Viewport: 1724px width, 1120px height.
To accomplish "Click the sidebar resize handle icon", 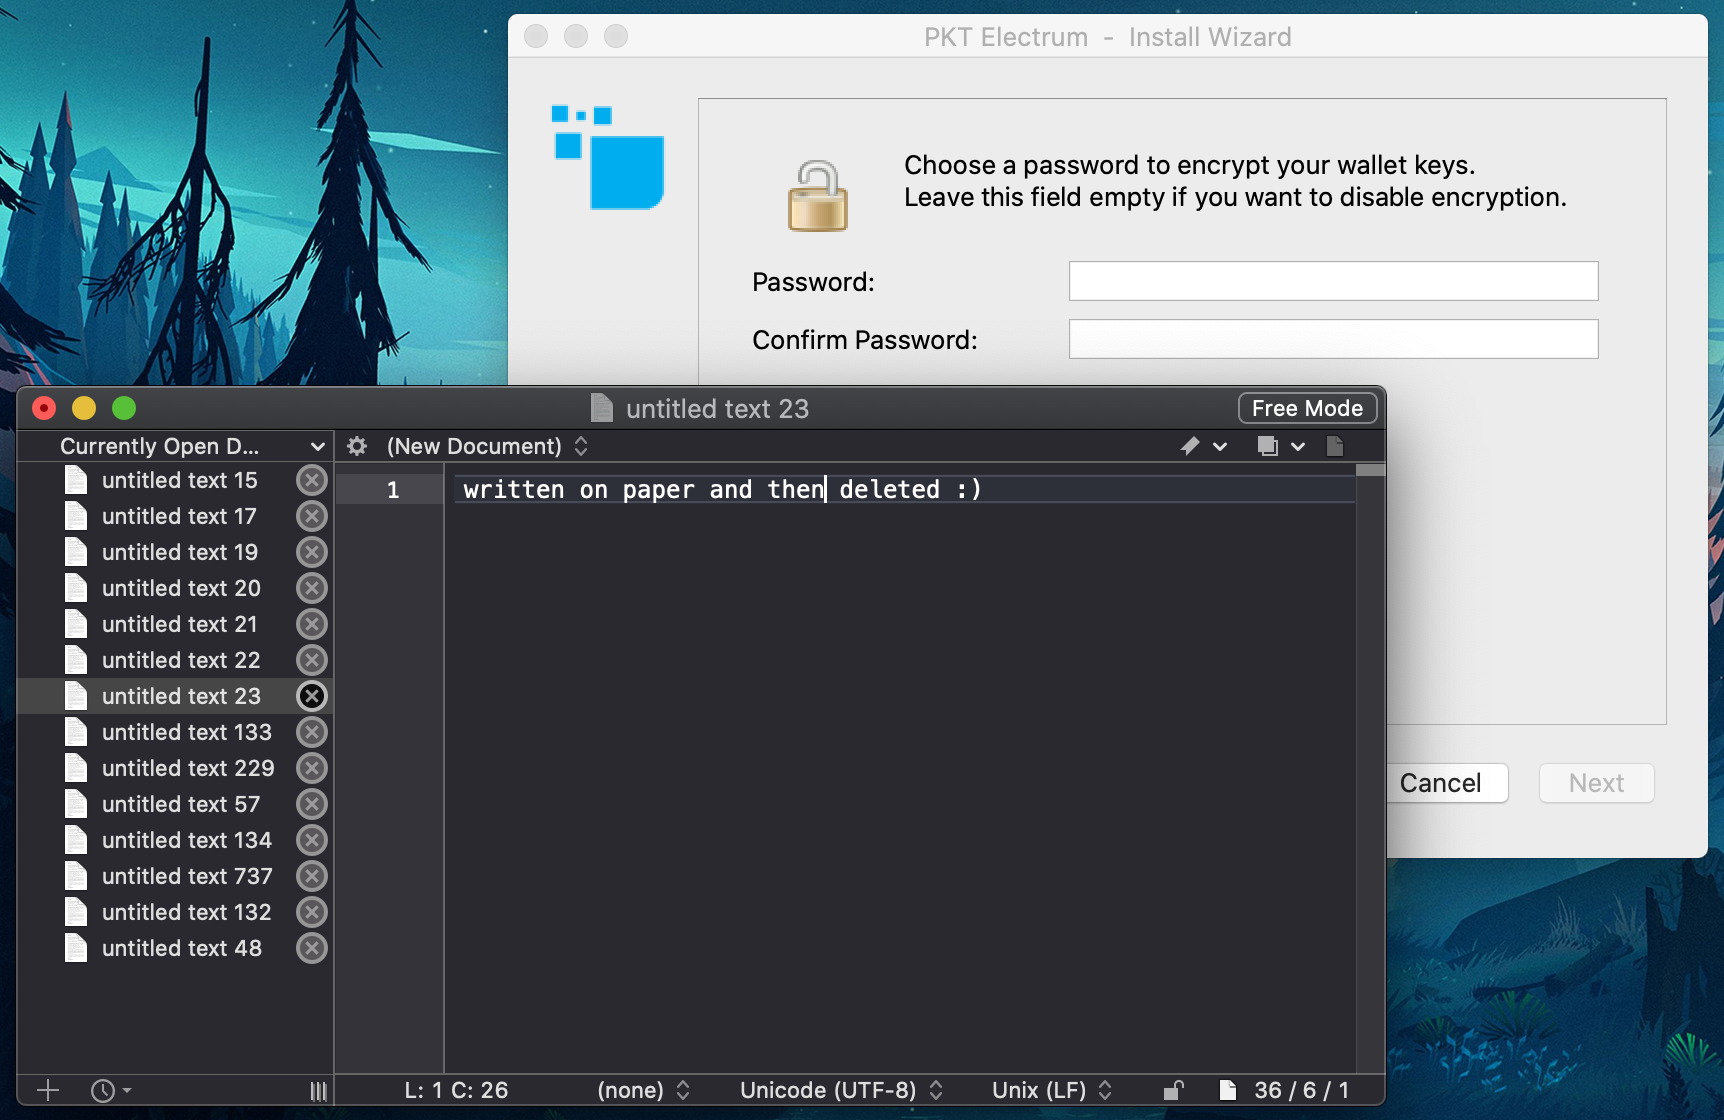I will tap(318, 1091).
